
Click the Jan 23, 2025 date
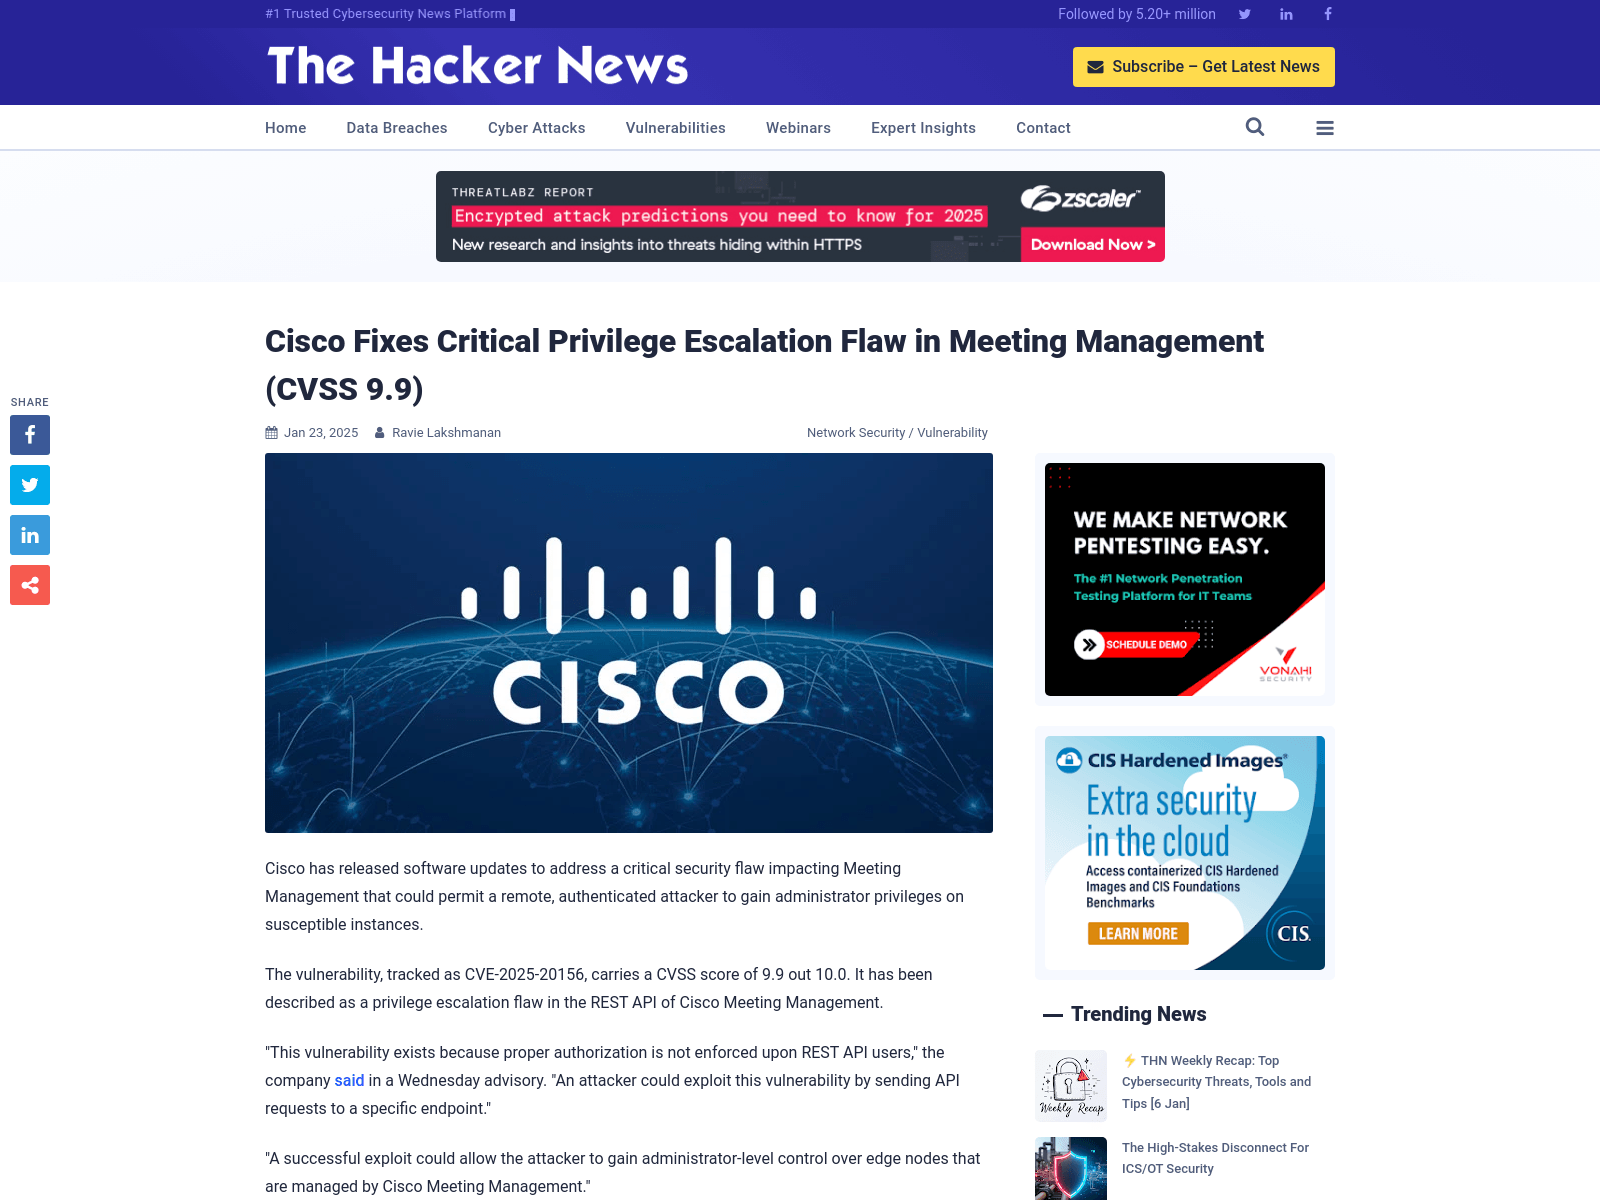[x=321, y=433]
